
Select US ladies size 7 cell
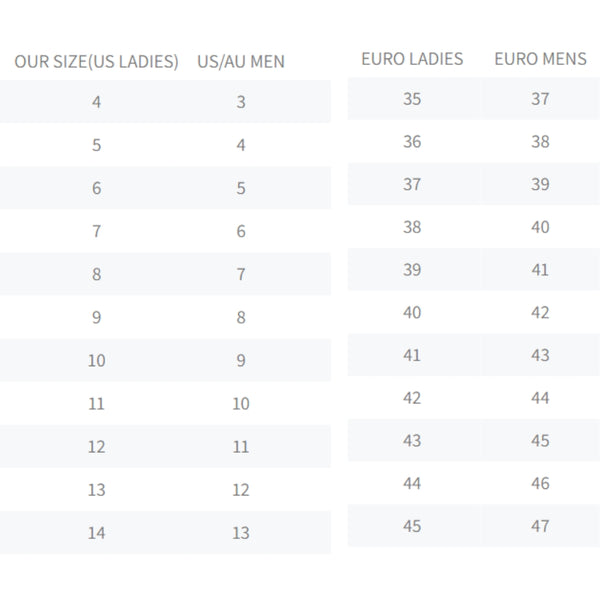tap(96, 231)
